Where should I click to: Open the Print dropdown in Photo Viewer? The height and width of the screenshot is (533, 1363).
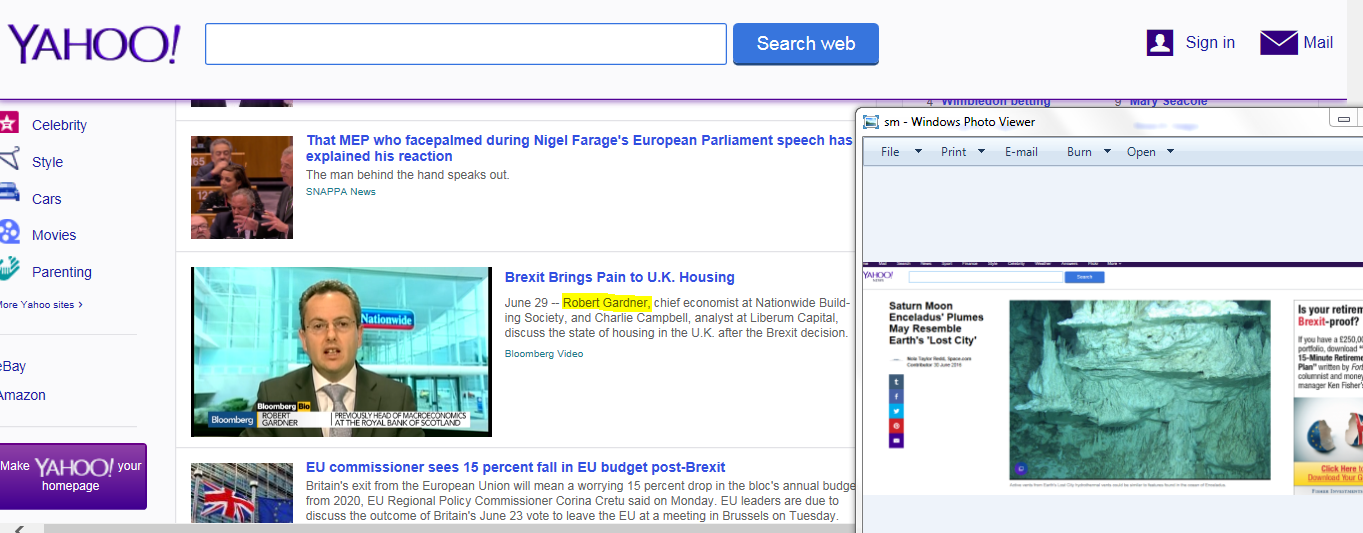pos(962,152)
